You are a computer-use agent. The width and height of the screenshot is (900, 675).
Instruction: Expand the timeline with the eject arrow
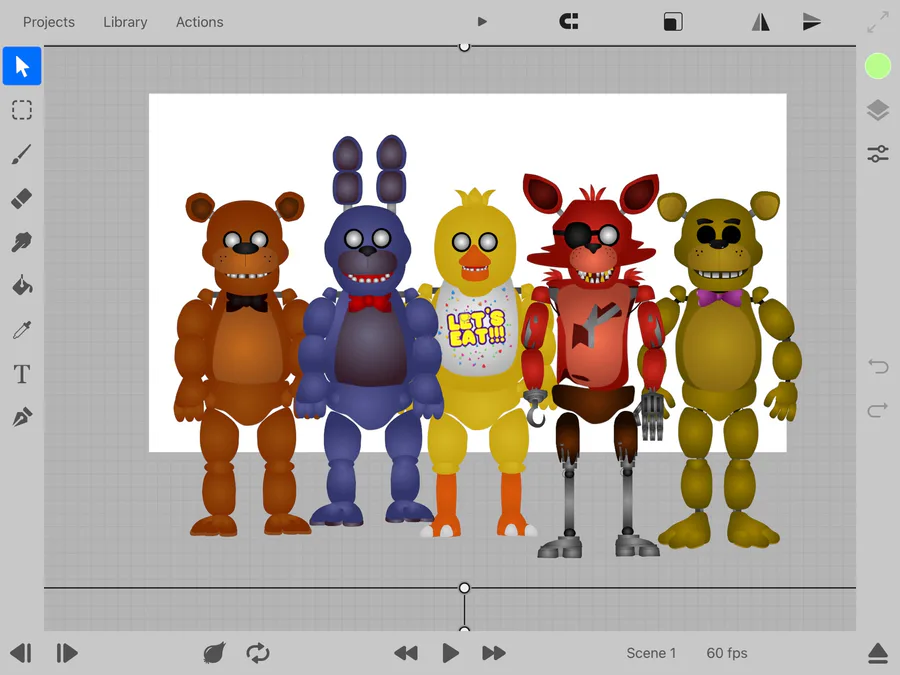(x=878, y=653)
